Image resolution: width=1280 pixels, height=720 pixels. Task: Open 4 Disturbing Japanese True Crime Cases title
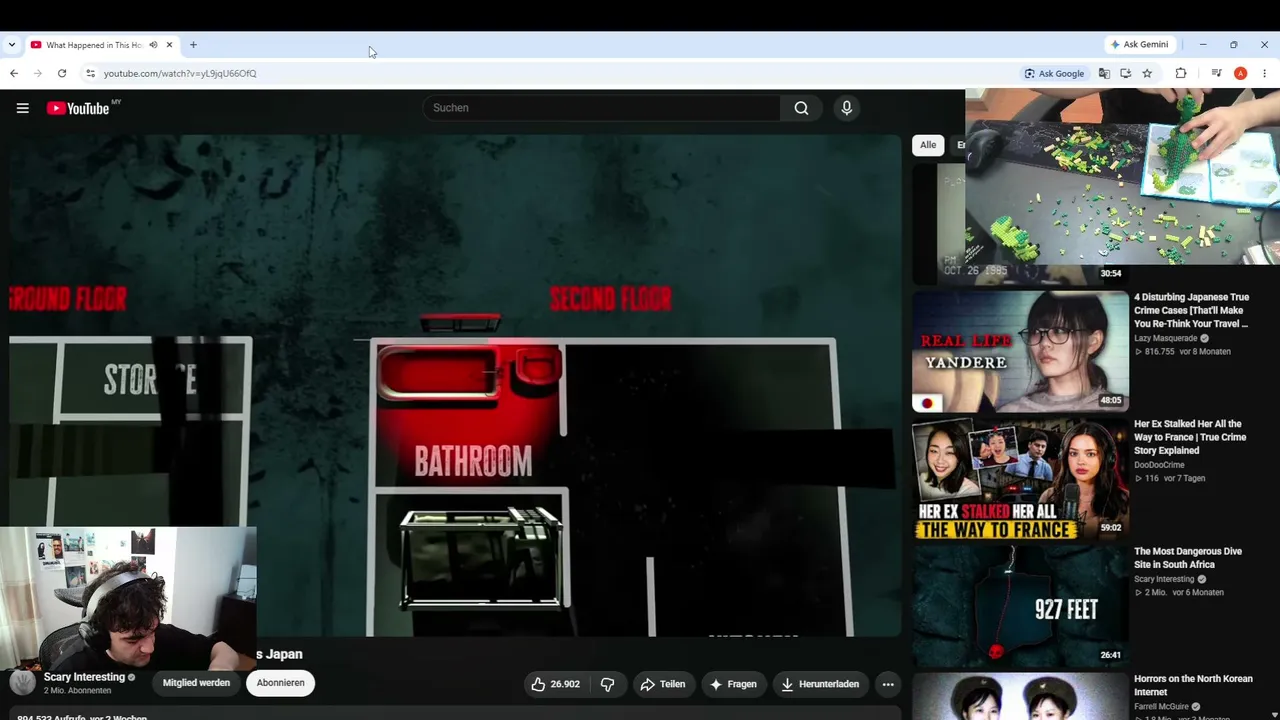pyautogui.click(x=1191, y=310)
